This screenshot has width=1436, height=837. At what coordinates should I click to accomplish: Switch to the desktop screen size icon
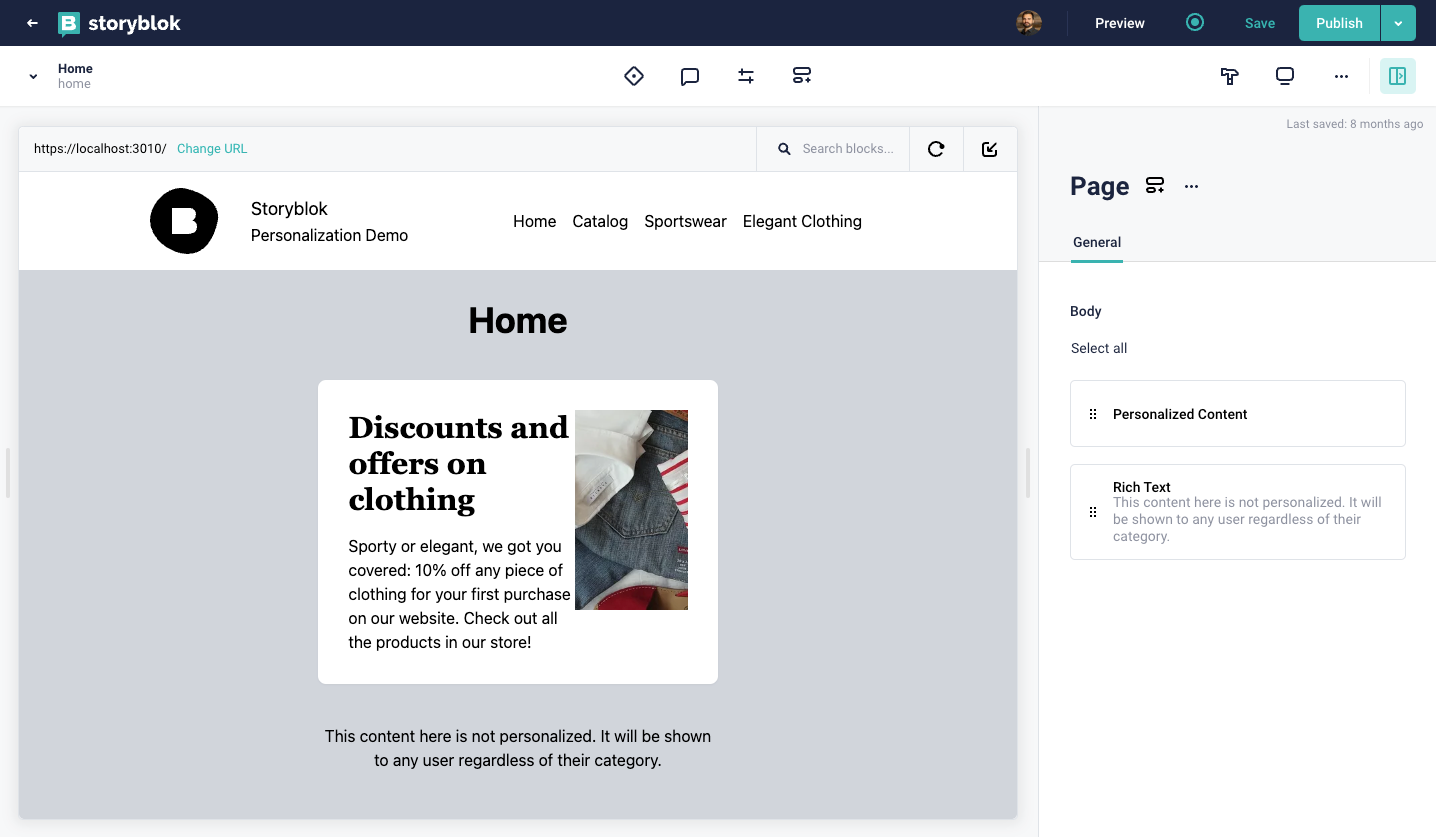pyautogui.click(x=1286, y=76)
